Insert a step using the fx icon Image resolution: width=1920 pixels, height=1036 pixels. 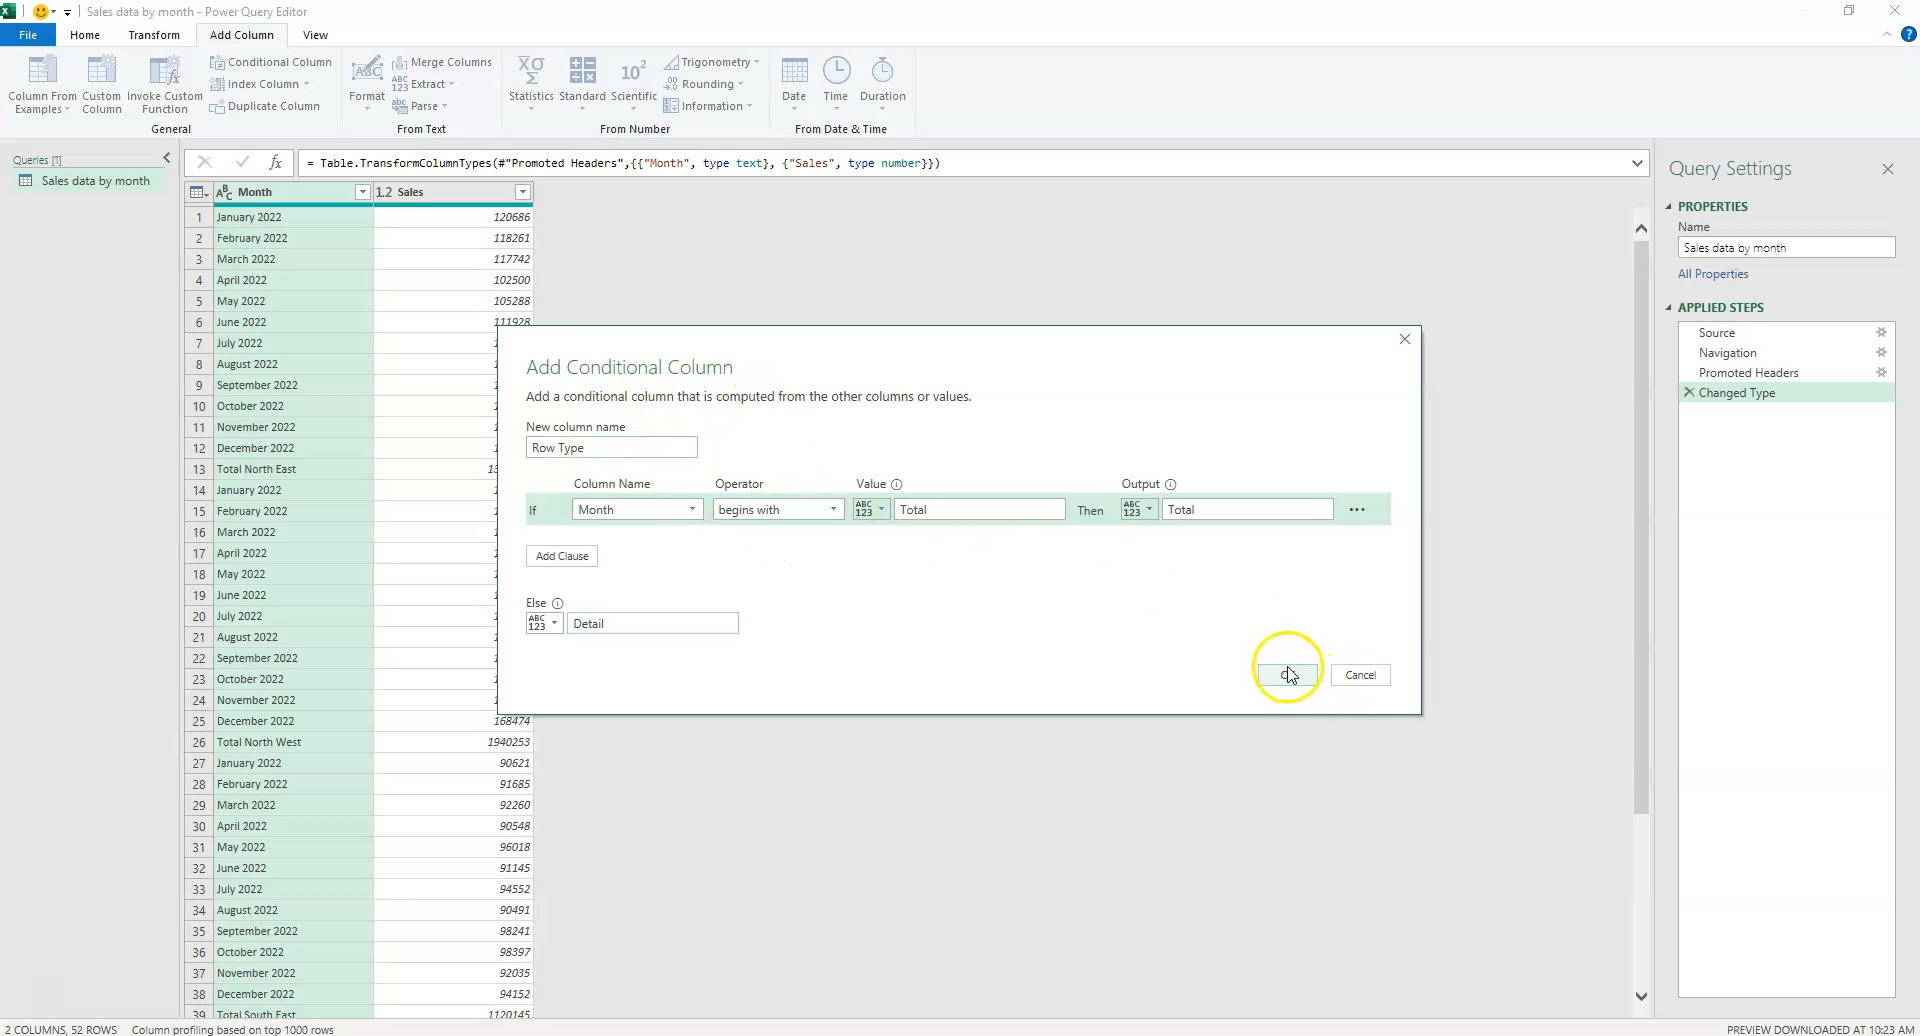[276, 163]
